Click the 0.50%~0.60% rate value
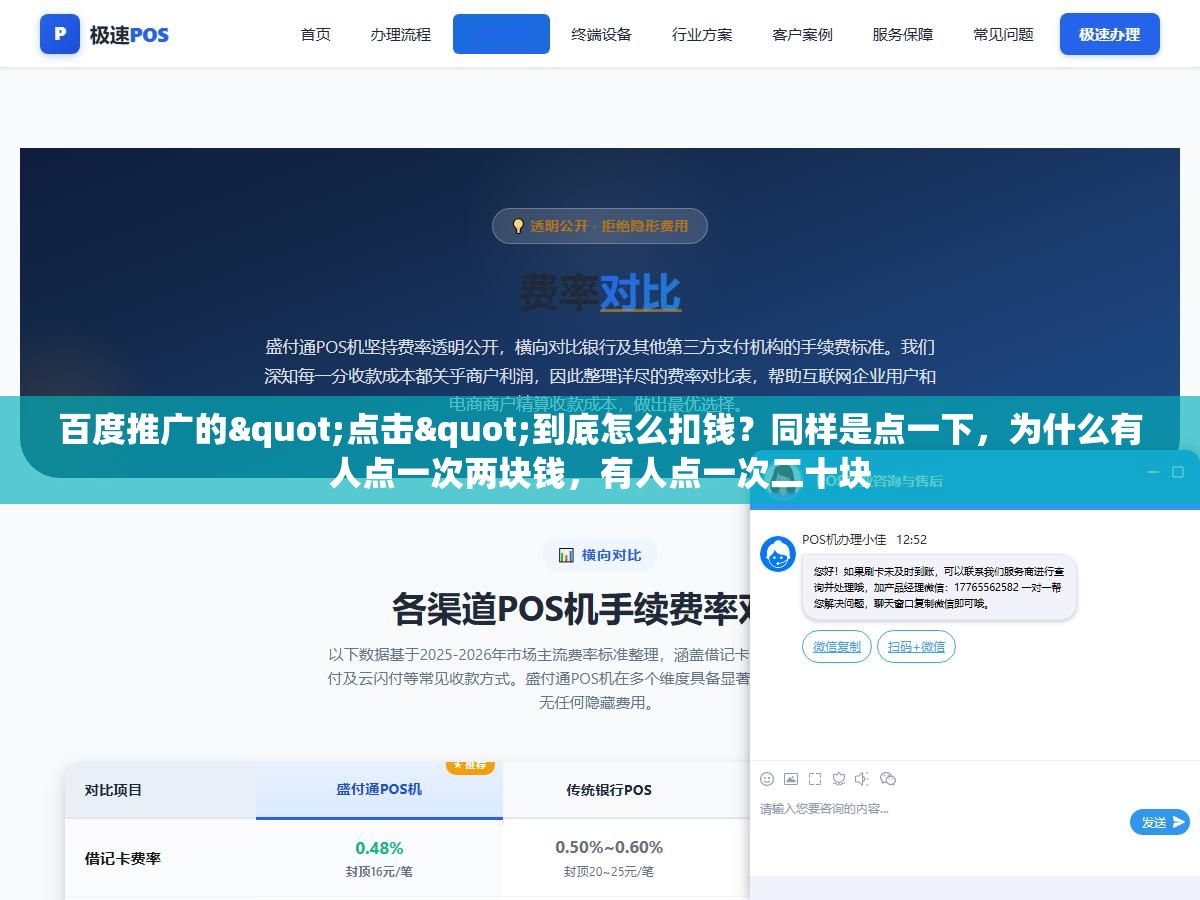 (x=609, y=847)
